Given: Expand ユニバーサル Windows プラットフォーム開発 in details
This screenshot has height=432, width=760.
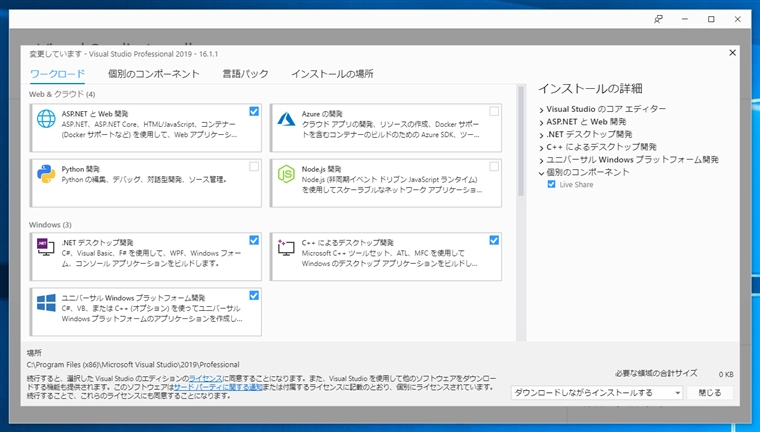Looking at the screenshot, I should click(x=541, y=160).
